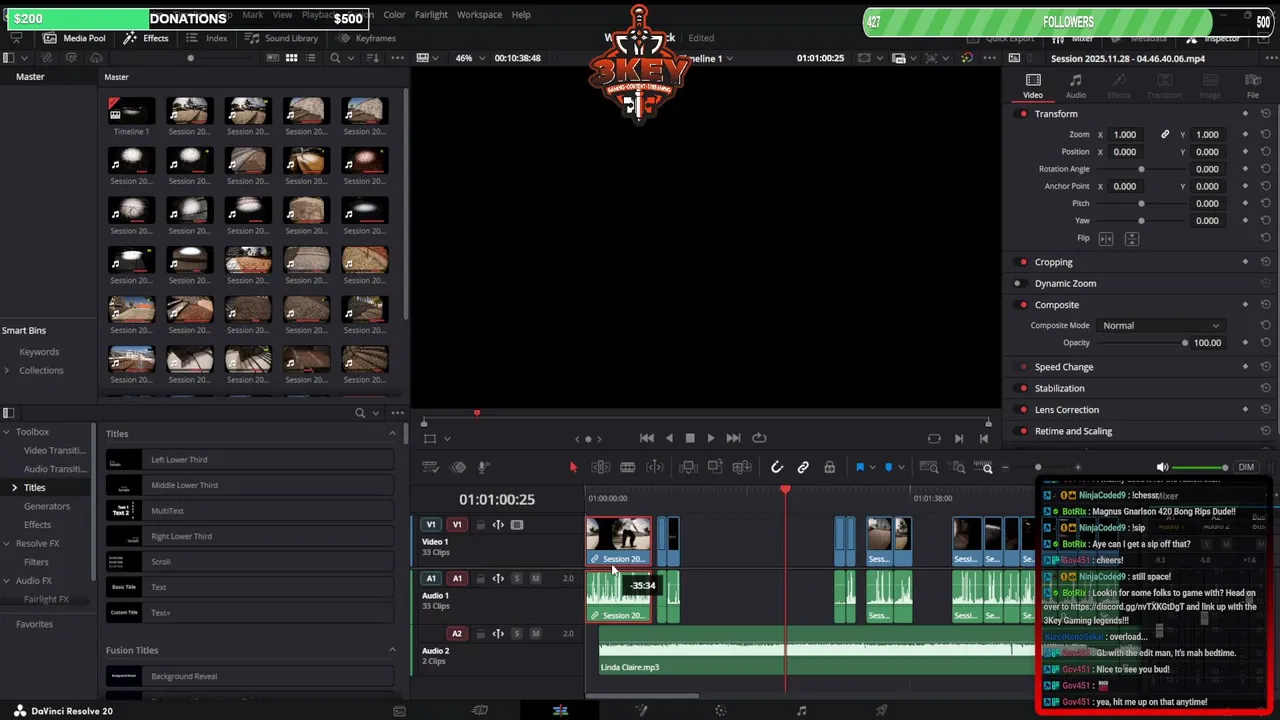The image size is (1280, 720).
Task: Expand the Stabilization section
Action: tap(1059, 388)
